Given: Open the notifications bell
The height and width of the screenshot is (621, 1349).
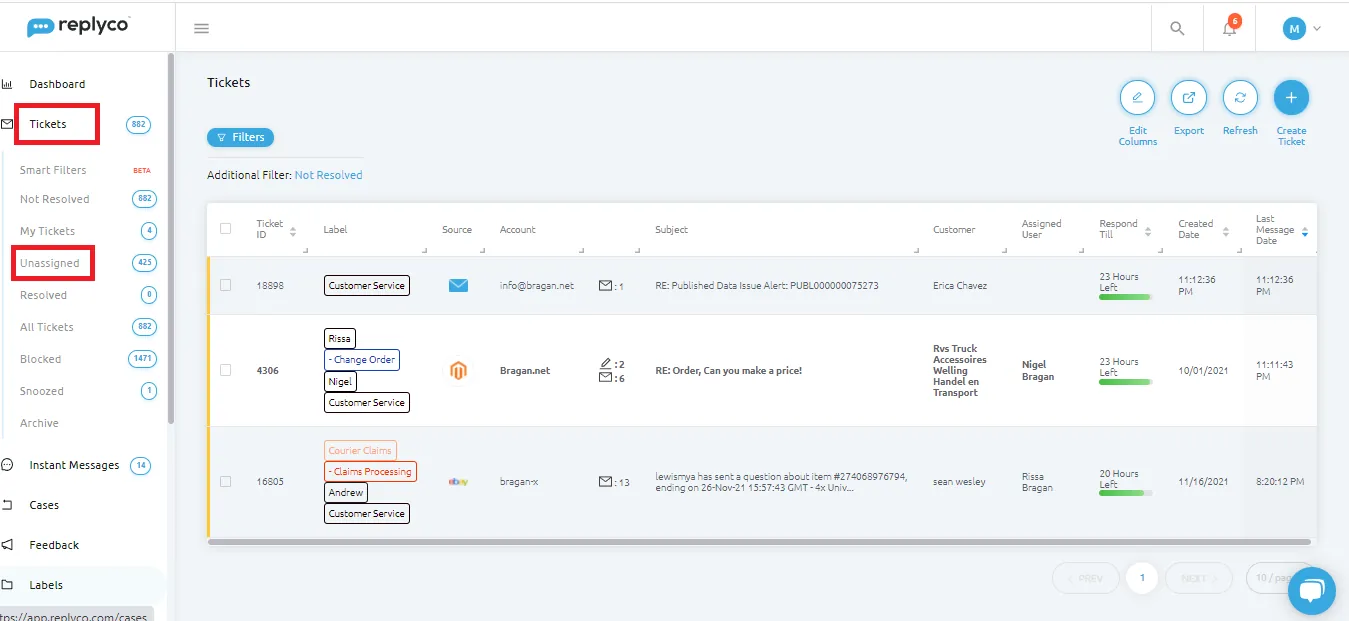Looking at the screenshot, I should click(1230, 27).
